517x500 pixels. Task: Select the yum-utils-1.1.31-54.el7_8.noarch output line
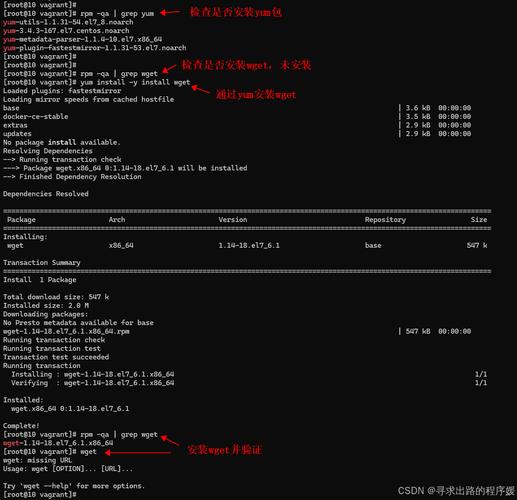pyautogui.click(x=68, y=22)
